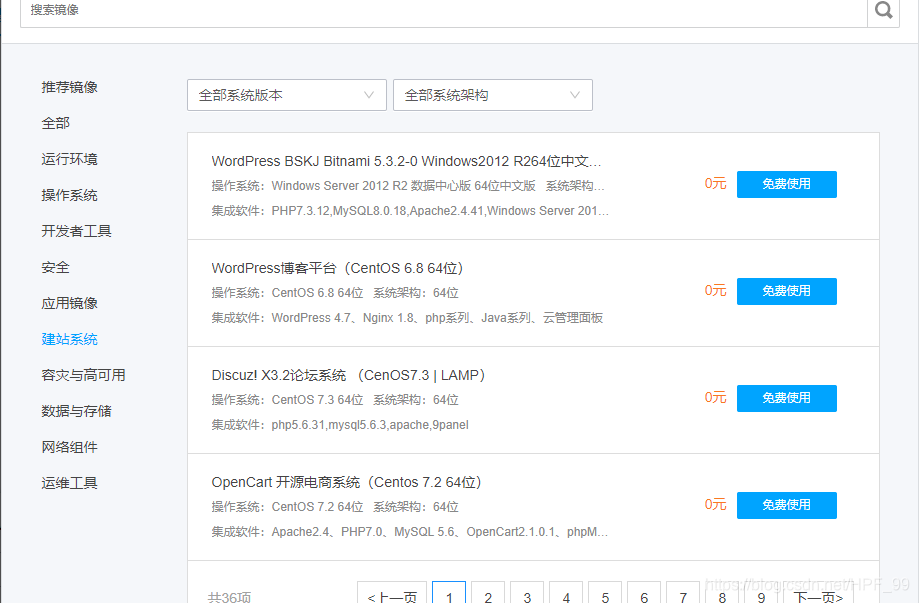The image size is (919, 603).
Task: Select 开发者工具 category
Action: pyautogui.click(x=76, y=231)
